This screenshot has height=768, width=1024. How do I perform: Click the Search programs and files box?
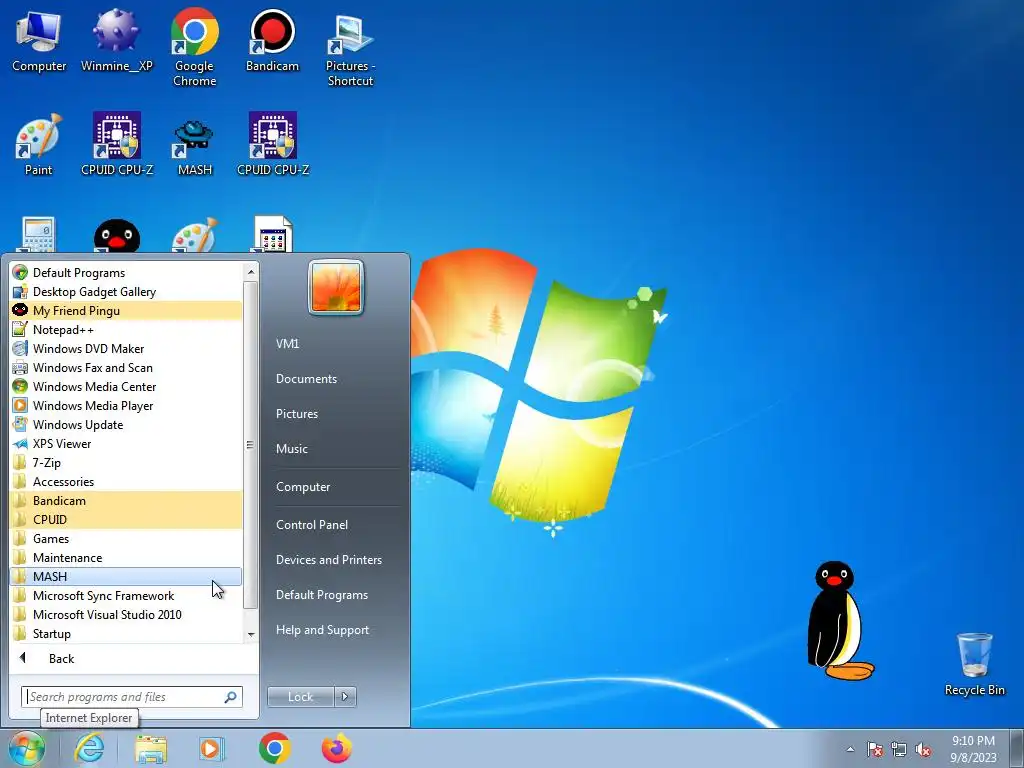tap(131, 697)
